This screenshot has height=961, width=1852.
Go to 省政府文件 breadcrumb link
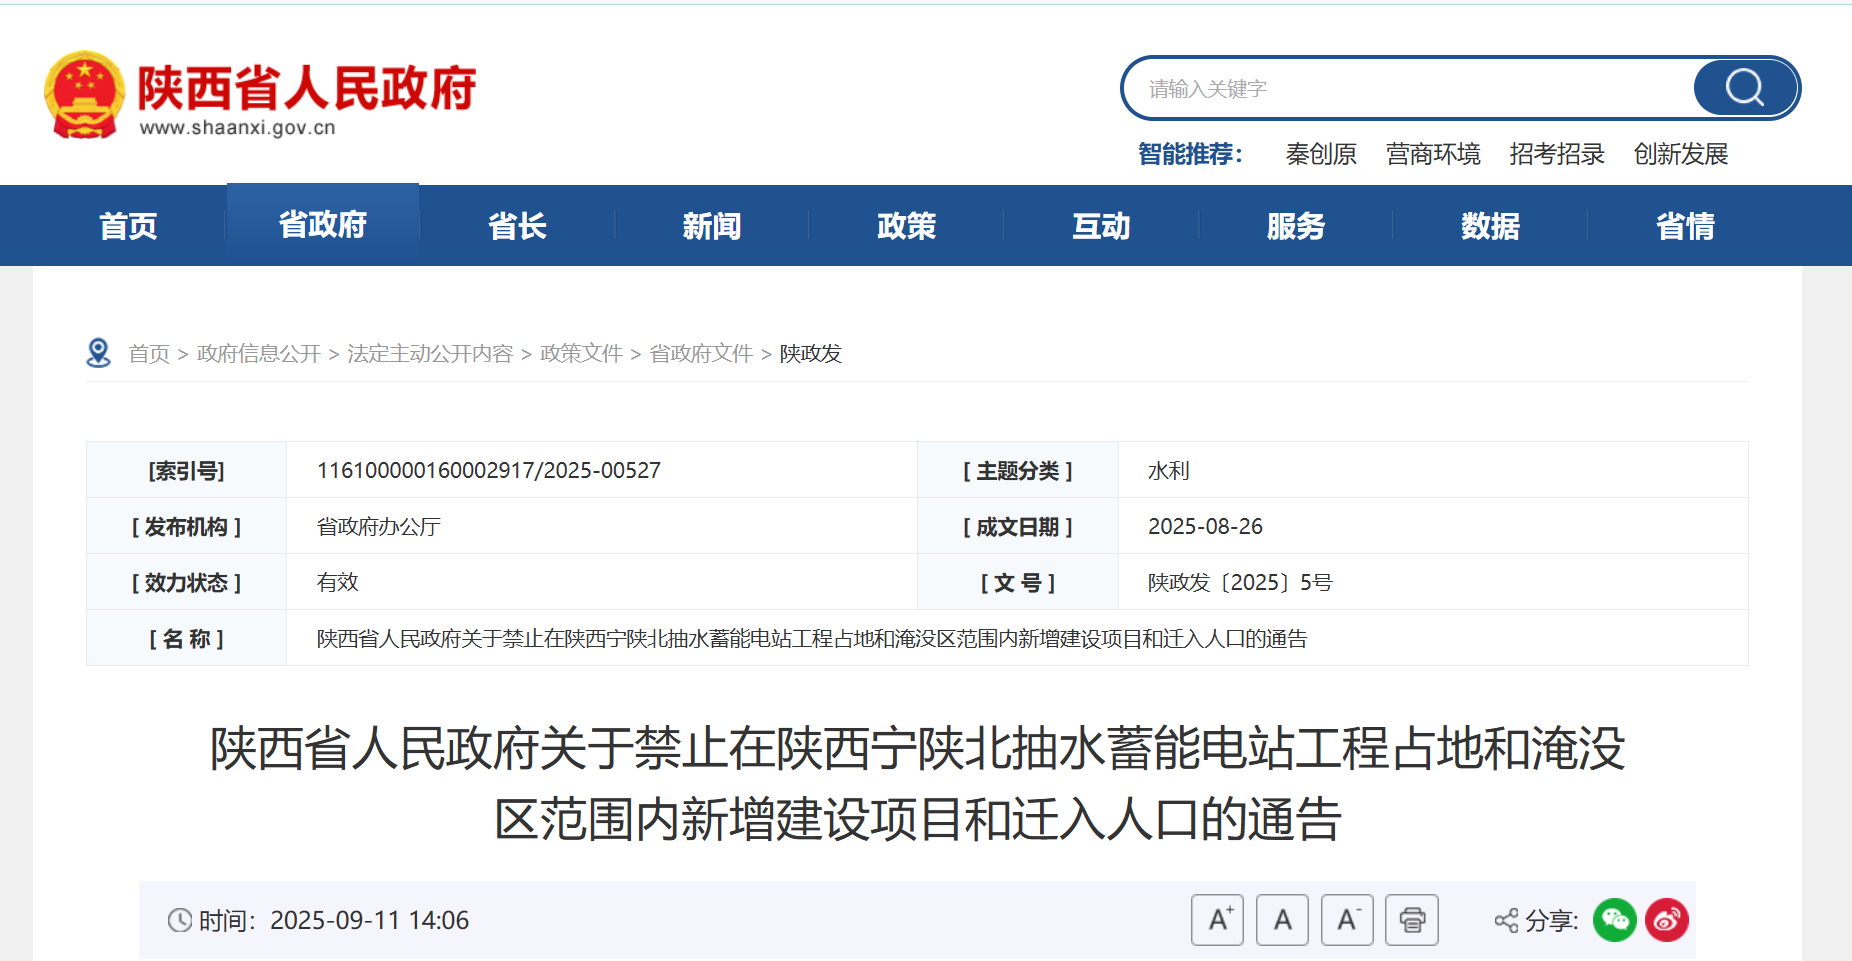(x=701, y=354)
